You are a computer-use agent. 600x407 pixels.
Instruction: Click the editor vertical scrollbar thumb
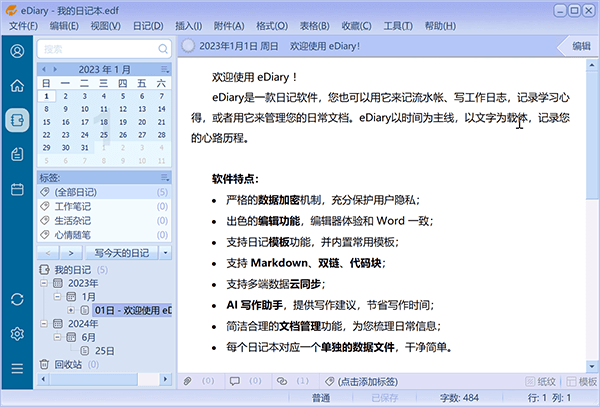point(592,135)
